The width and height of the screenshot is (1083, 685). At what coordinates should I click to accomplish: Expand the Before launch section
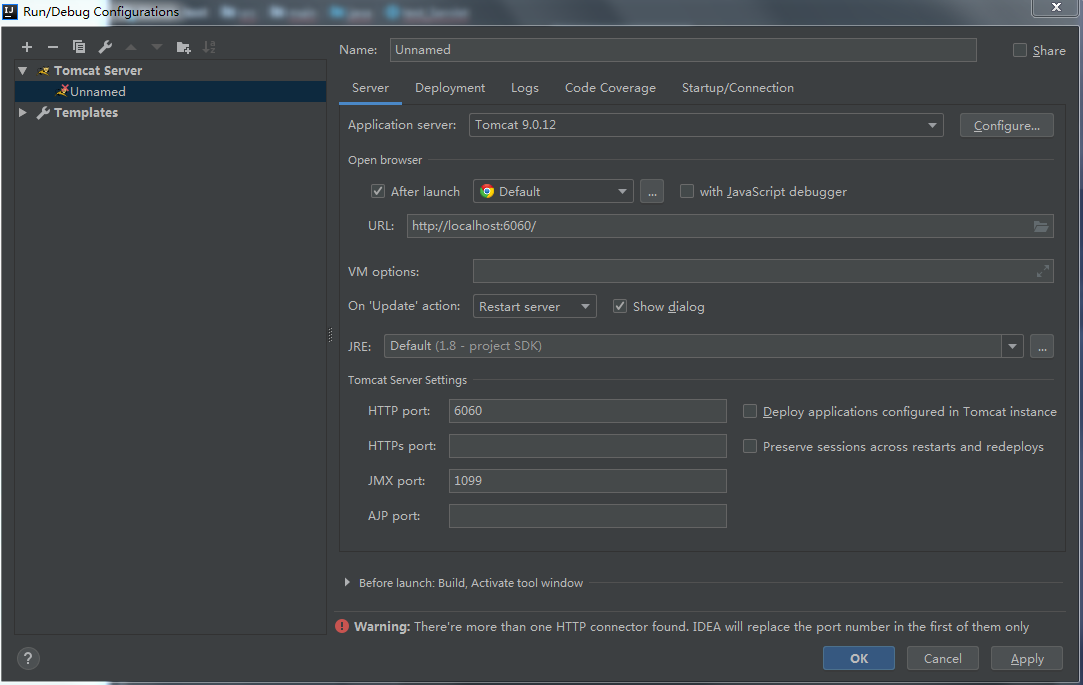(347, 583)
